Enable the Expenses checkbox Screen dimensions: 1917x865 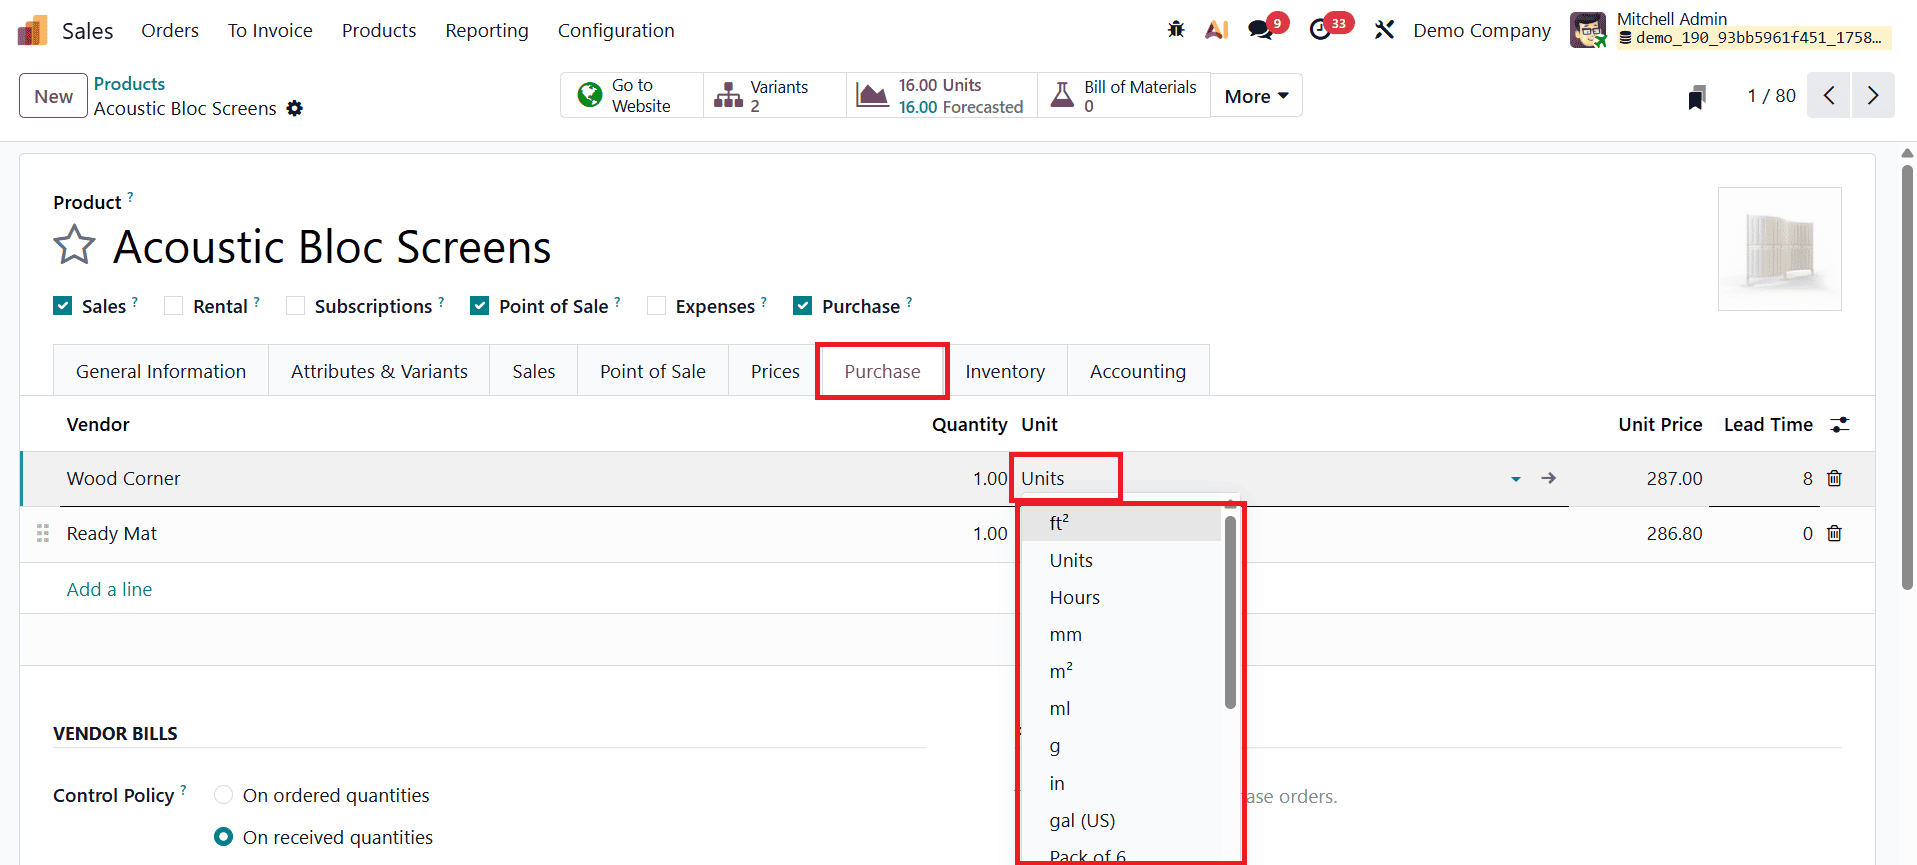pos(656,306)
